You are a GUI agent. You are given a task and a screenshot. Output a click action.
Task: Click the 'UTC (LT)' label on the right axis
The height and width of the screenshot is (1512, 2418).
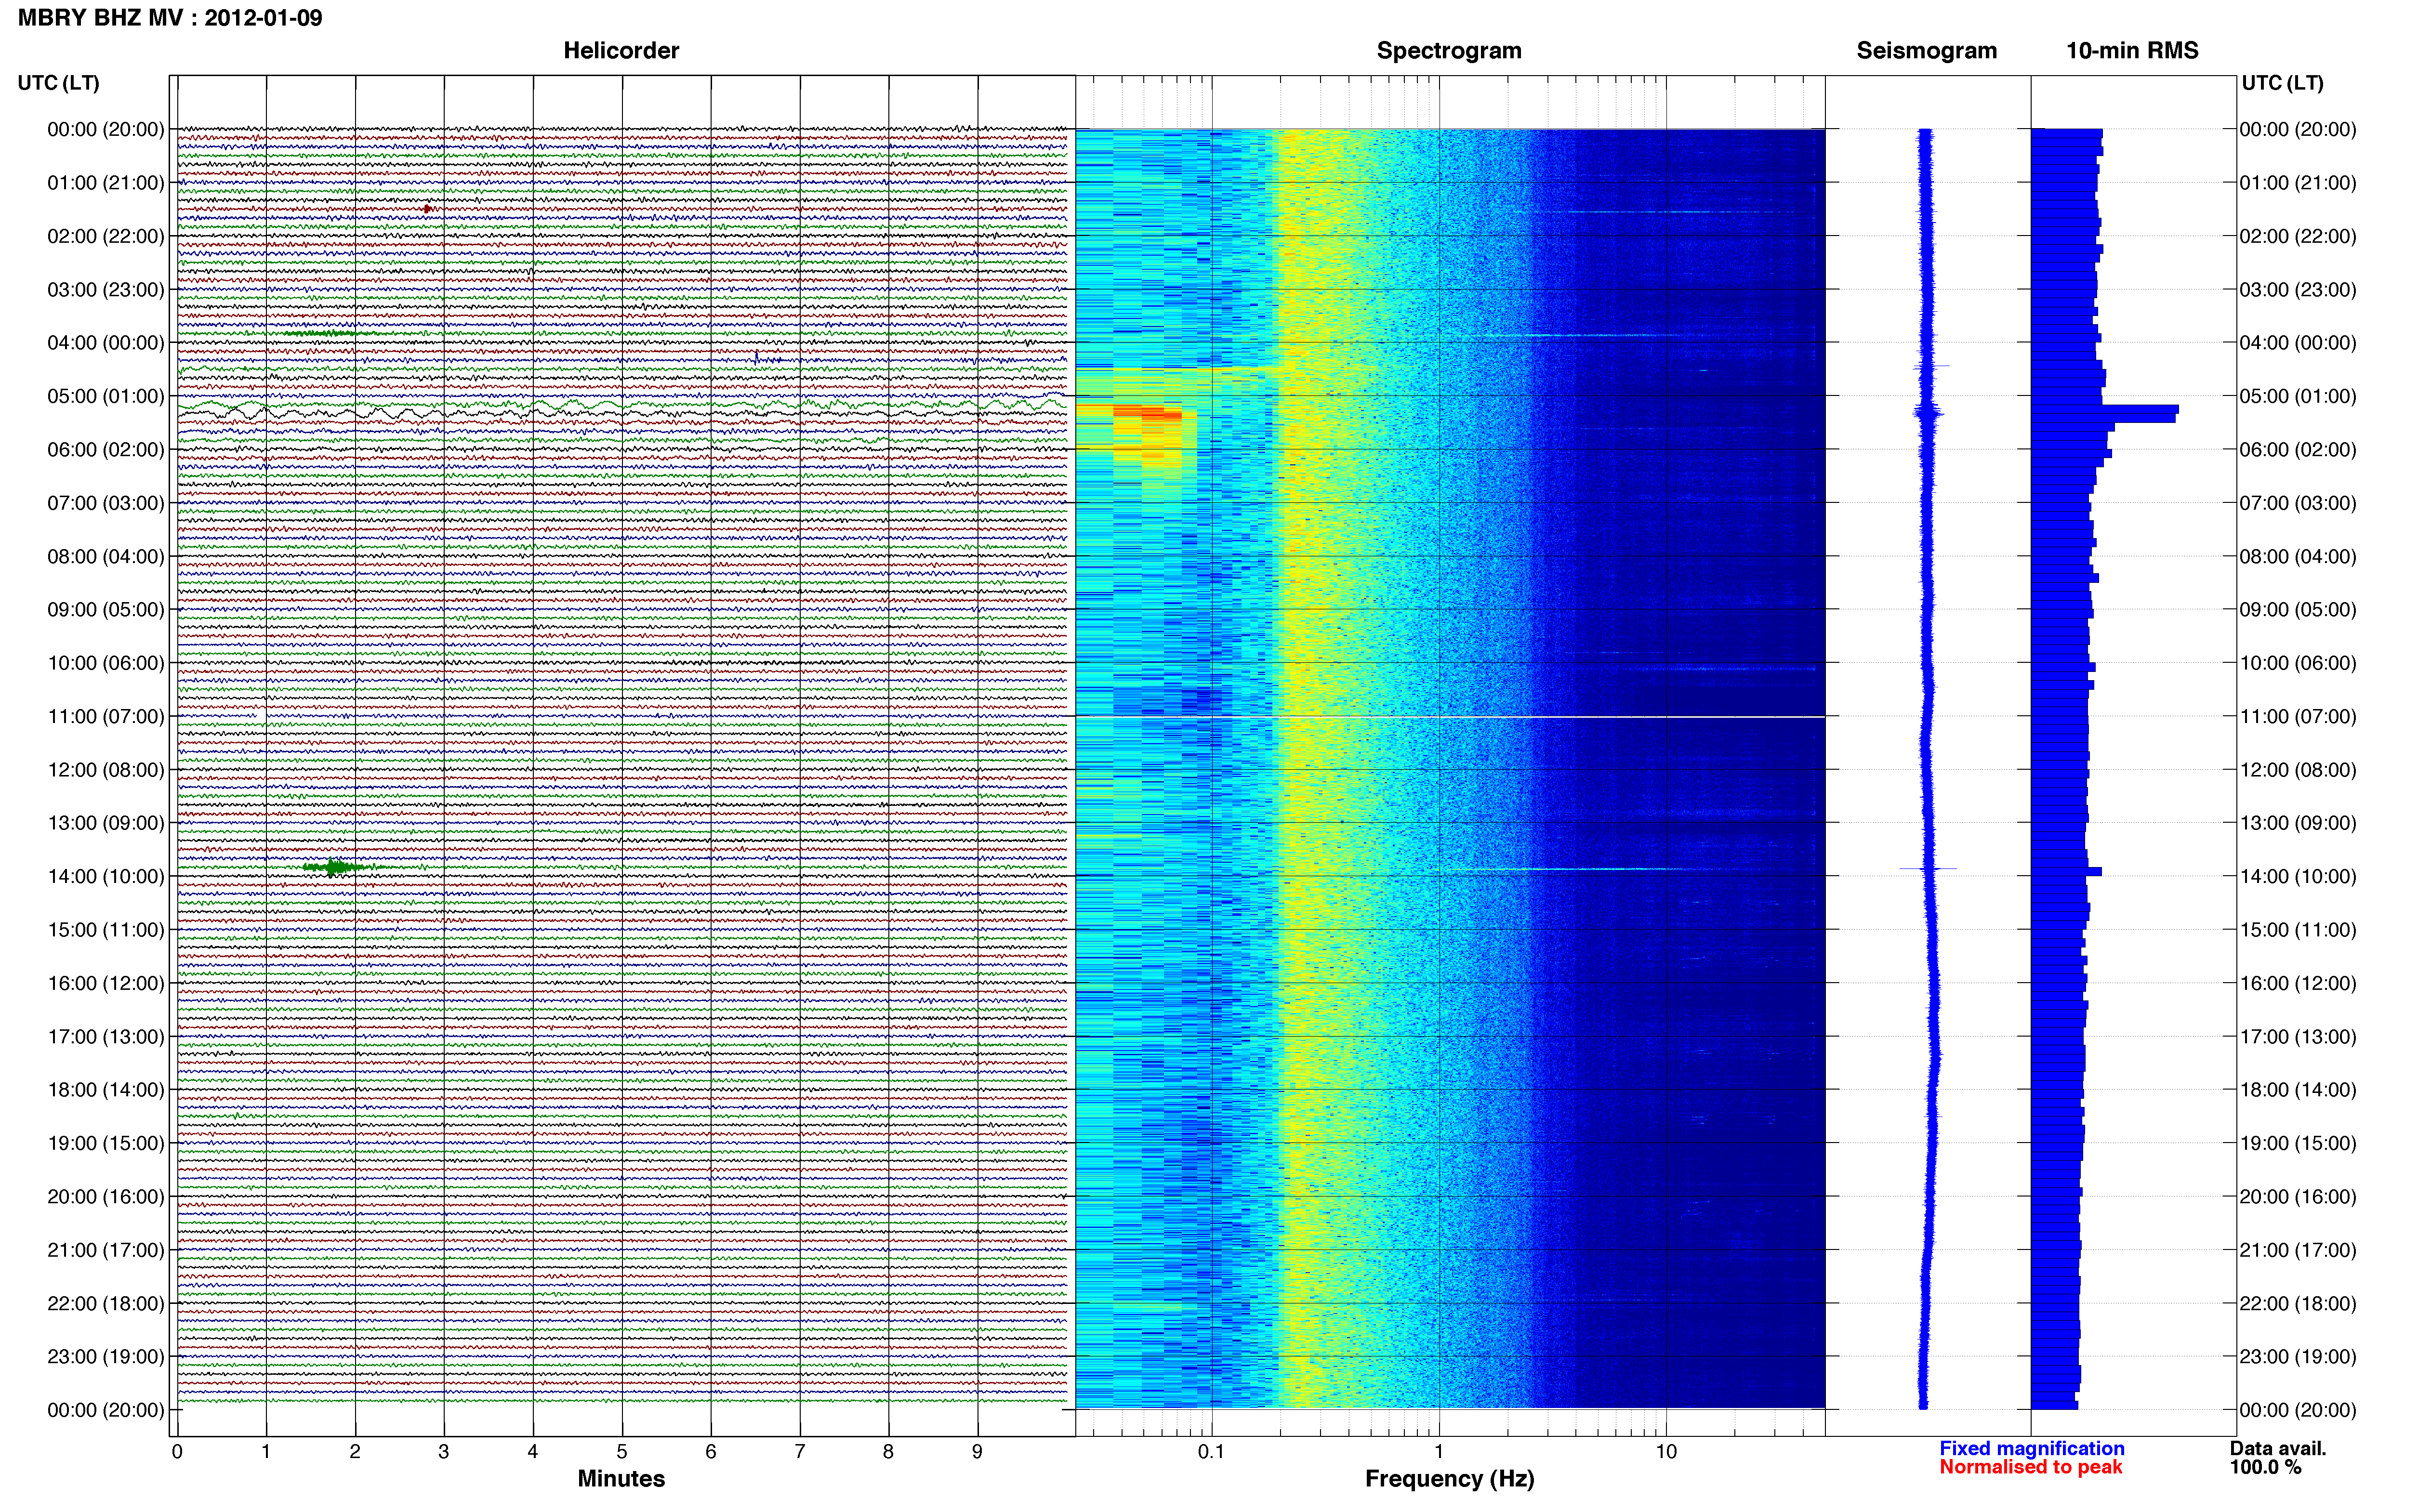pos(2282,83)
